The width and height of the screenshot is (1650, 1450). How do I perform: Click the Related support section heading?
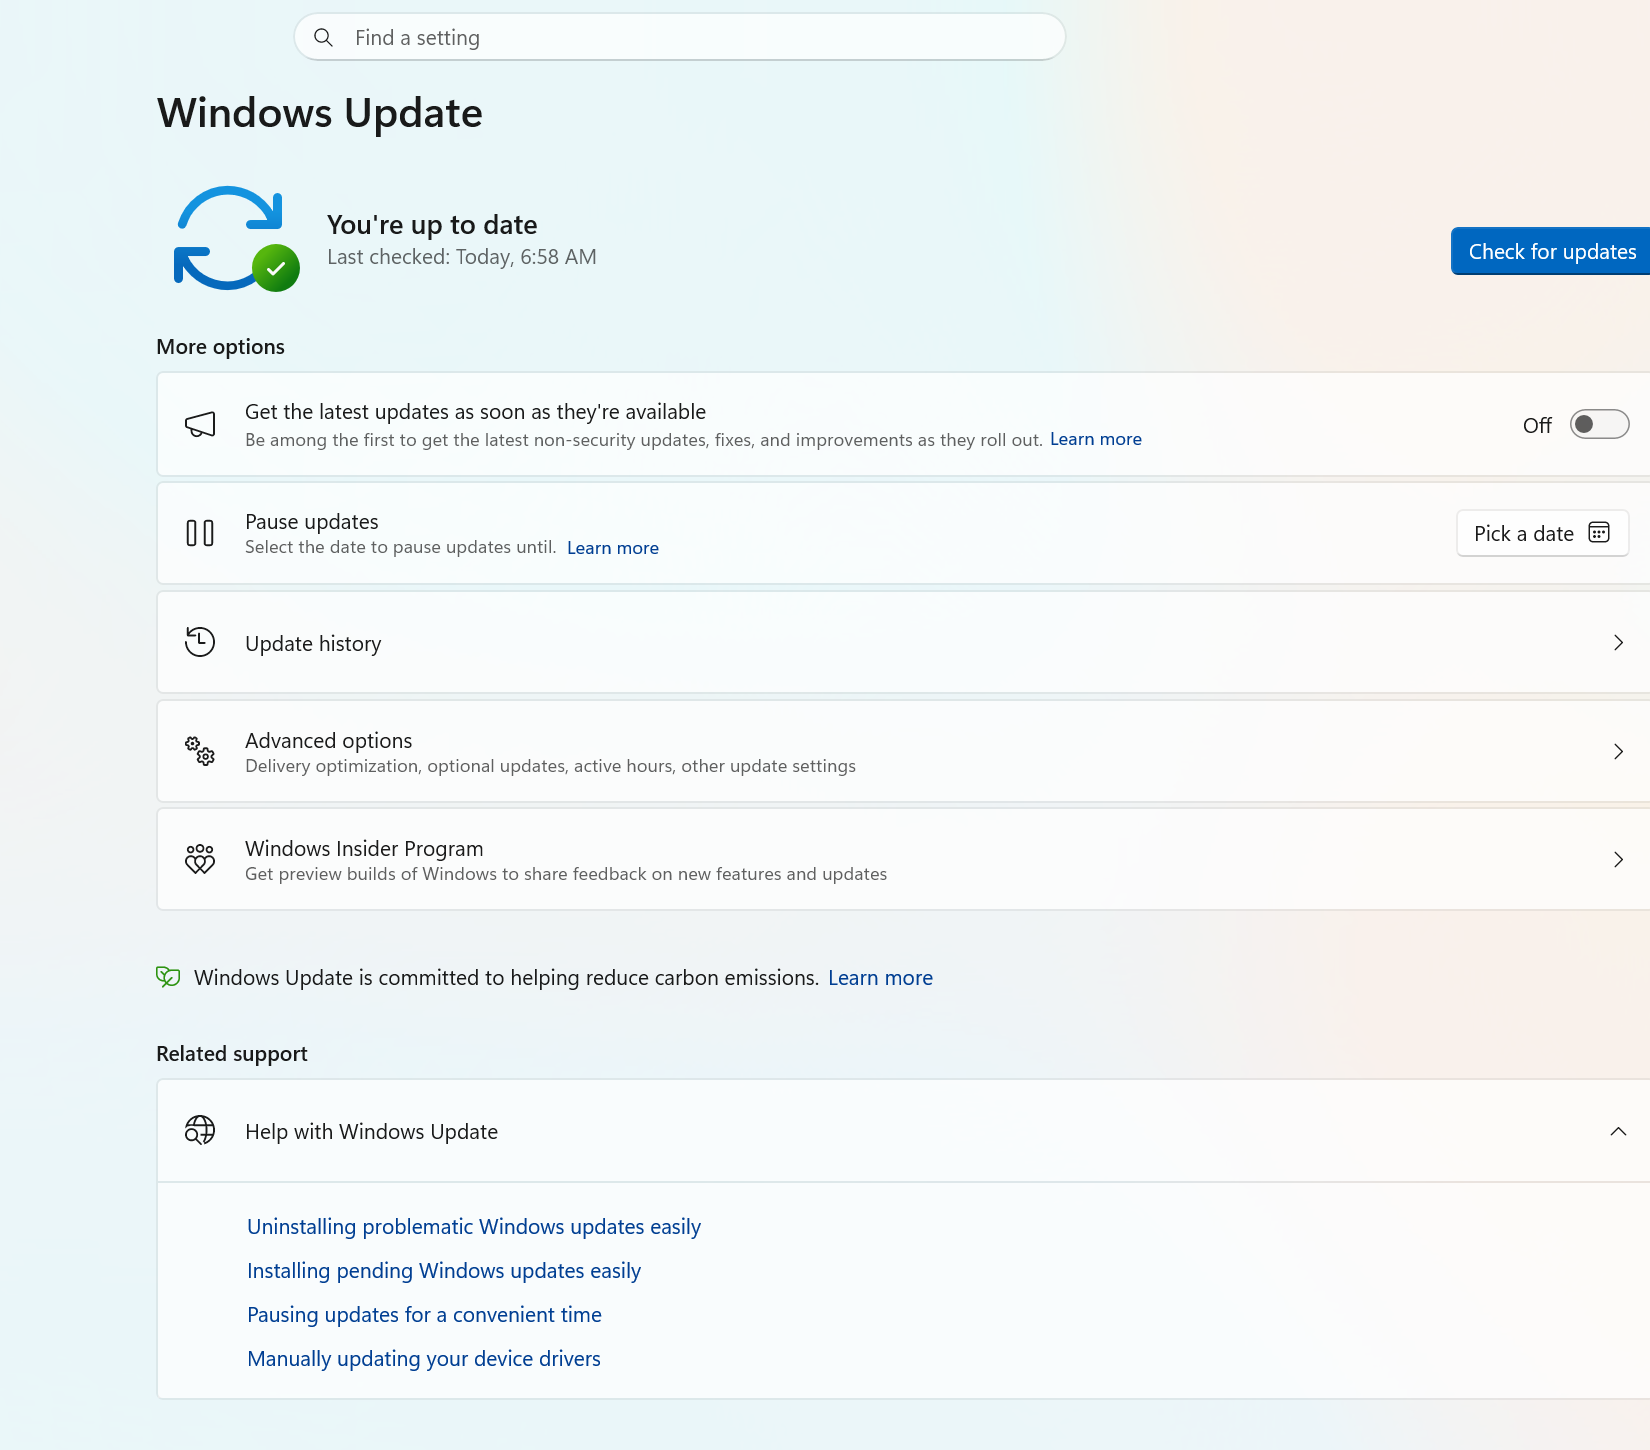[232, 1054]
